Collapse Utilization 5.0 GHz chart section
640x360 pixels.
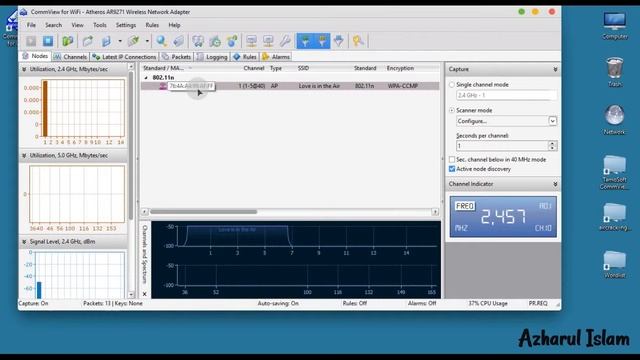[24, 156]
